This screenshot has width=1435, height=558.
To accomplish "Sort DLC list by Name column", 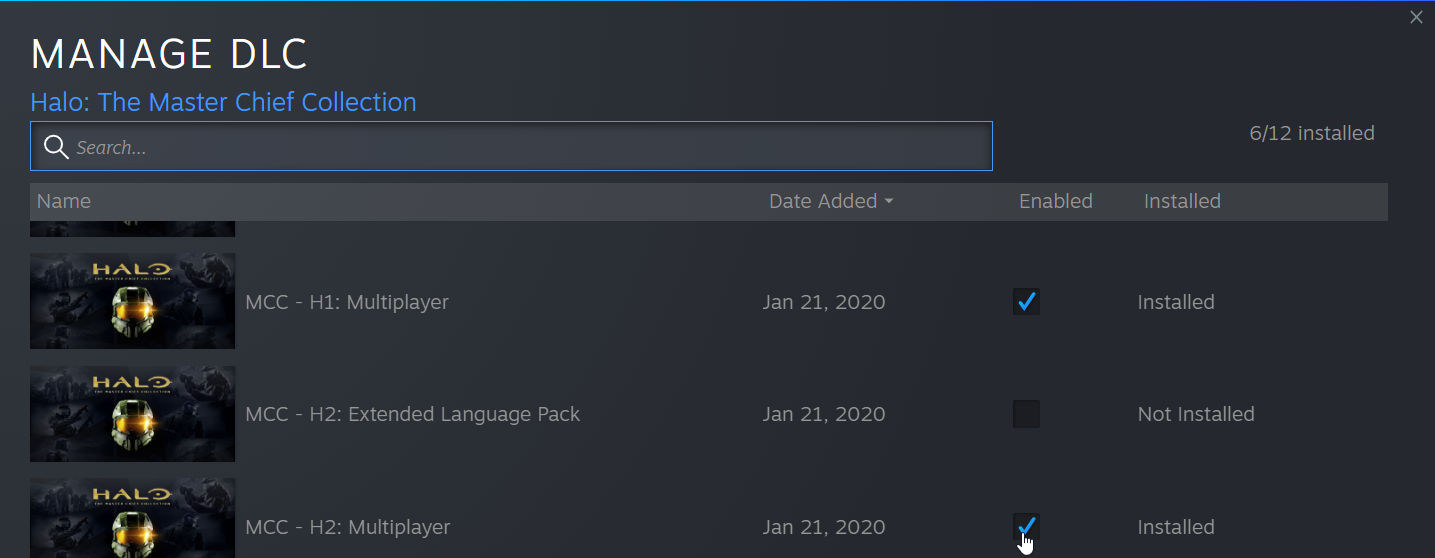I will pyautogui.click(x=64, y=201).
